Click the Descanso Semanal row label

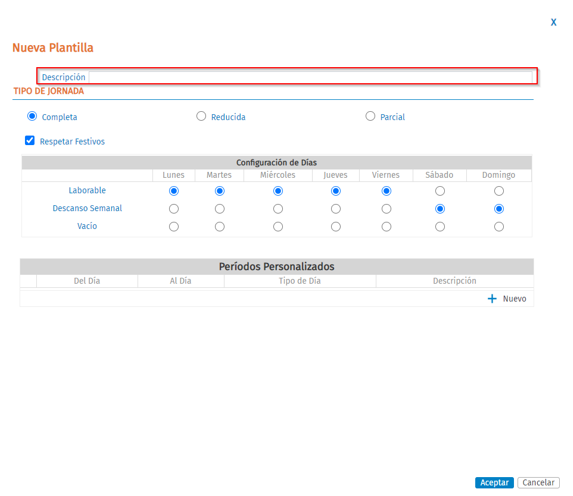(87, 208)
